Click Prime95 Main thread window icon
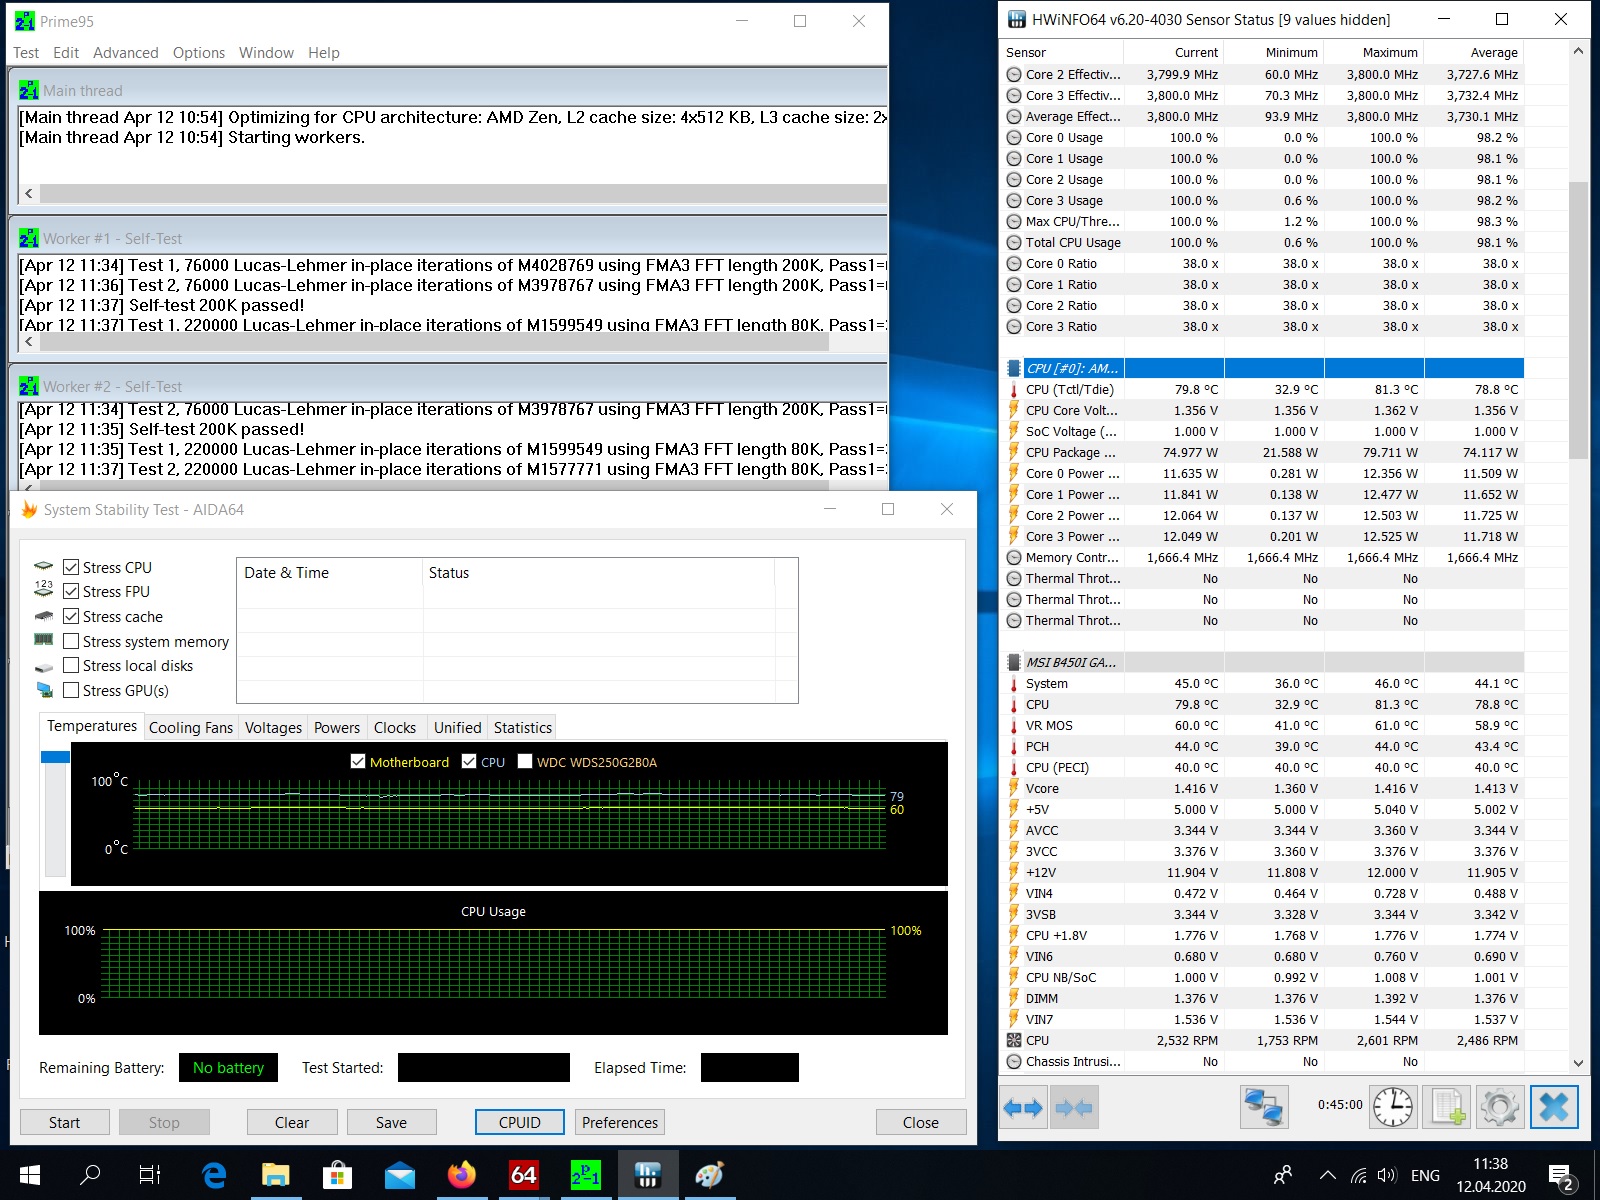The height and width of the screenshot is (1200, 1600). [x=28, y=91]
